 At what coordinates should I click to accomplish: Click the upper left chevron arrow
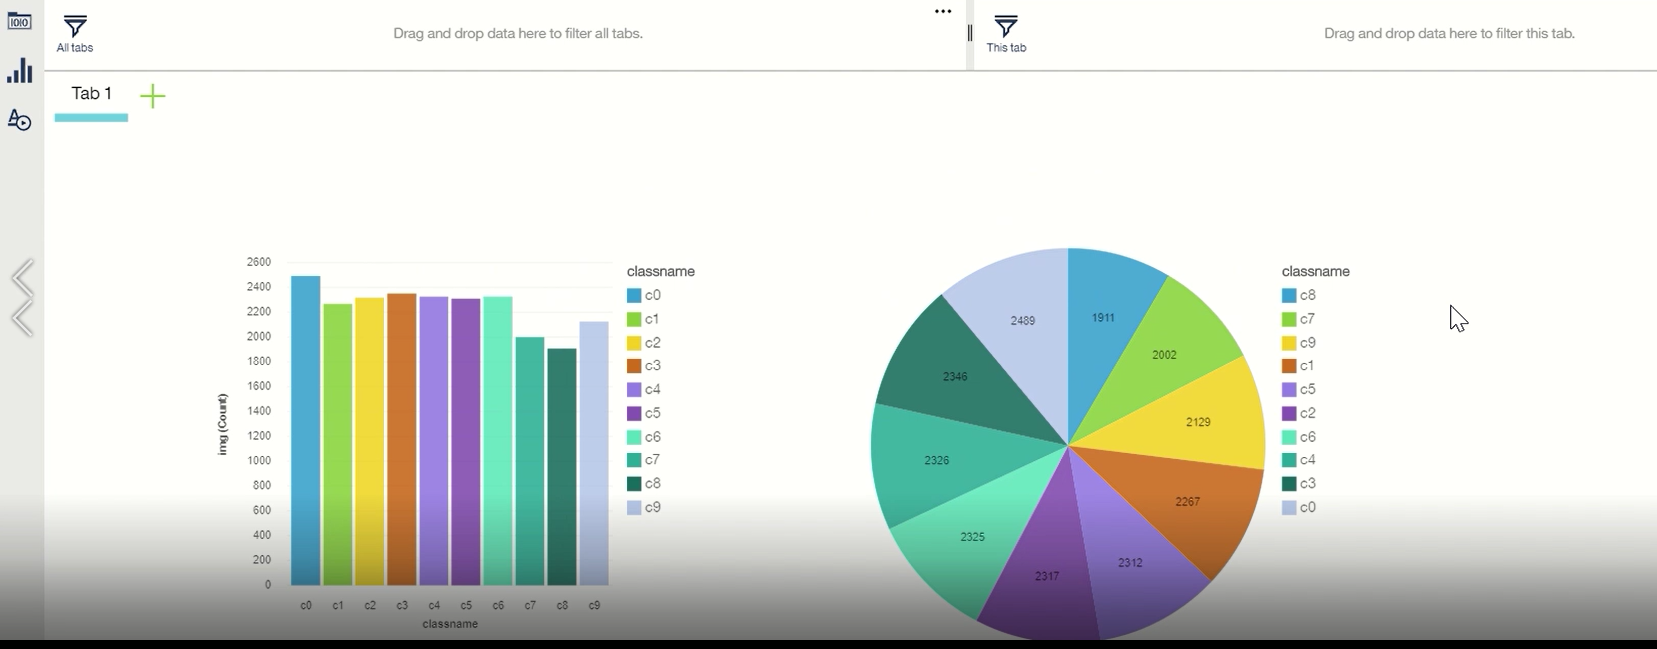pos(22,280)
